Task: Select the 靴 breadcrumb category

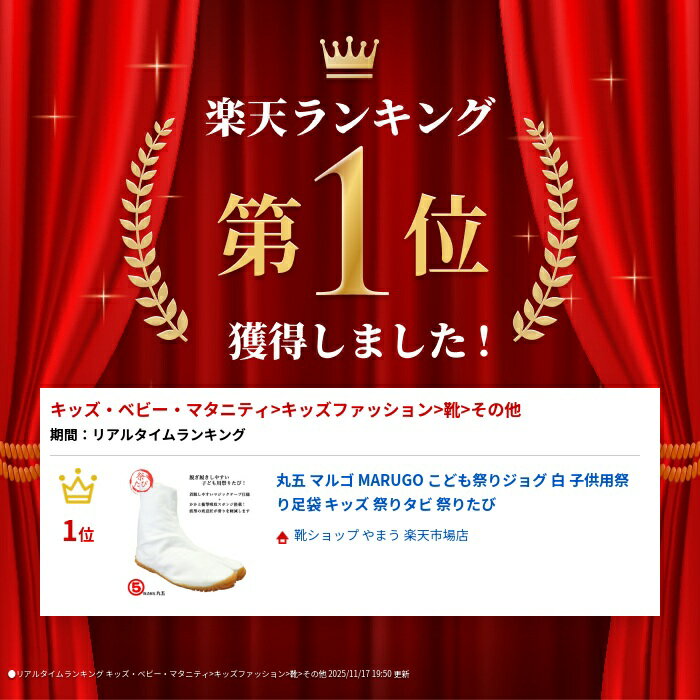Action: 452,410
